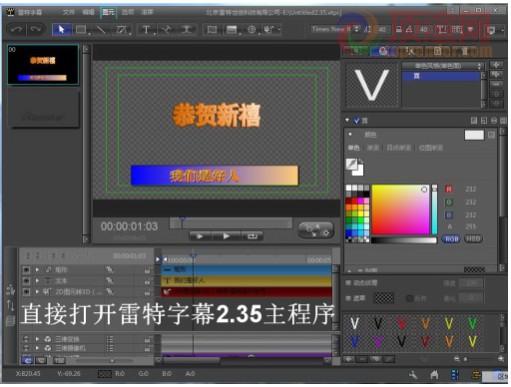The width and height of the screenshot is (511, 387).
Task: Toggle the blue V checkbox in fill panel
Action: 356,120
